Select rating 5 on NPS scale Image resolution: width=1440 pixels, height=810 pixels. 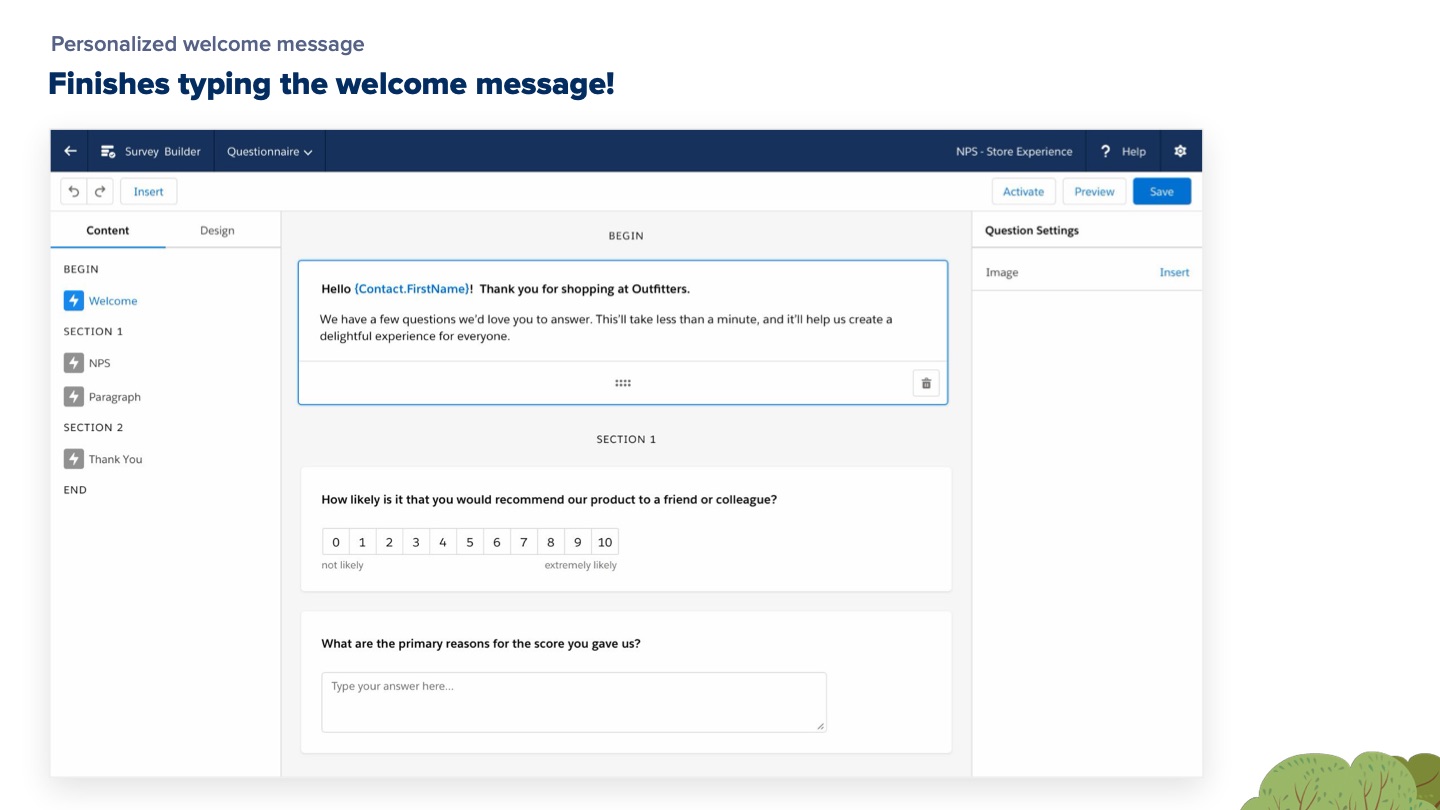coord(470,542)
